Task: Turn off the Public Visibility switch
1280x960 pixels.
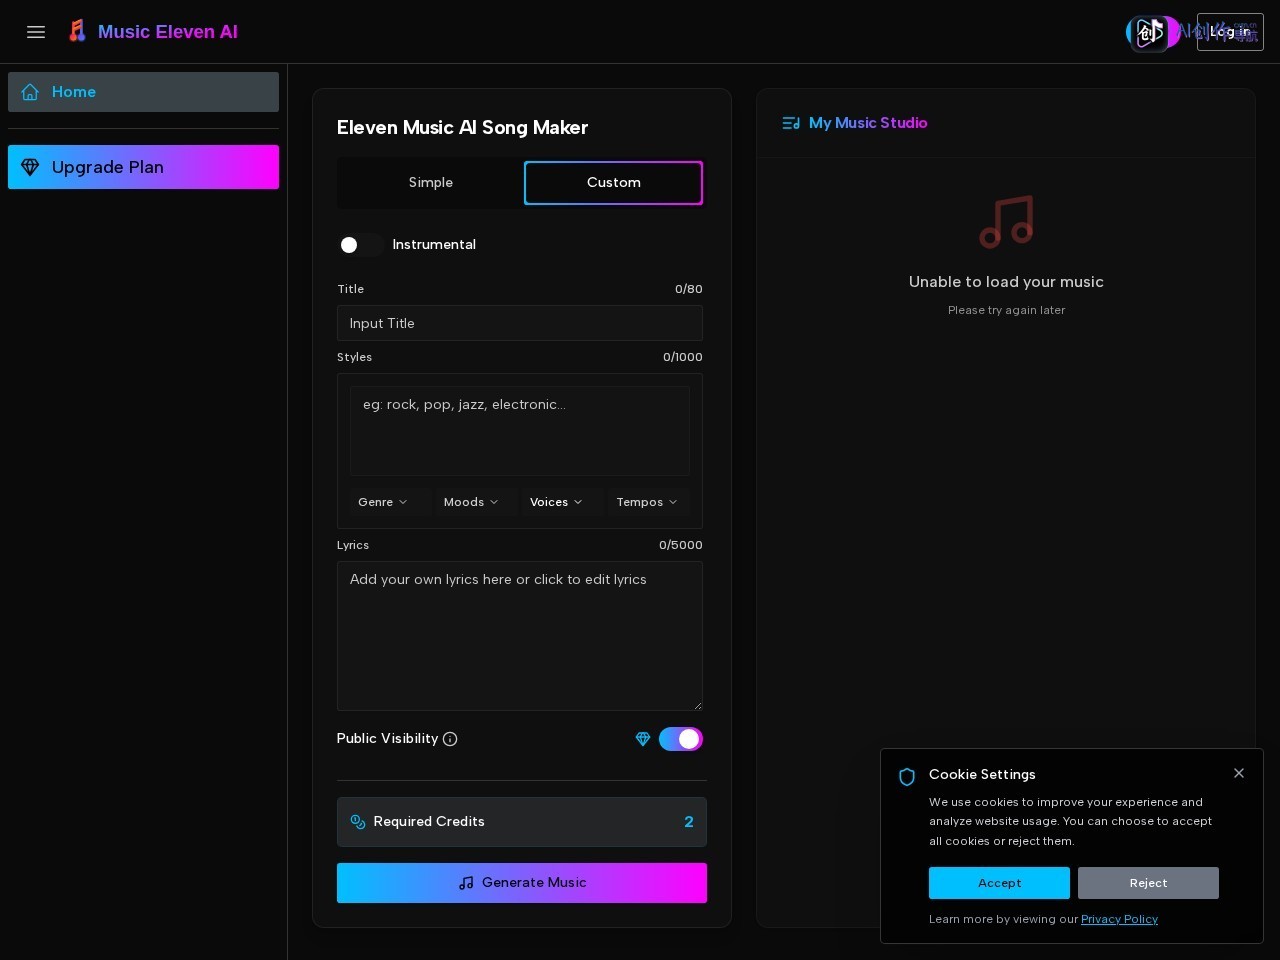Action: click(x=681, y=739)
